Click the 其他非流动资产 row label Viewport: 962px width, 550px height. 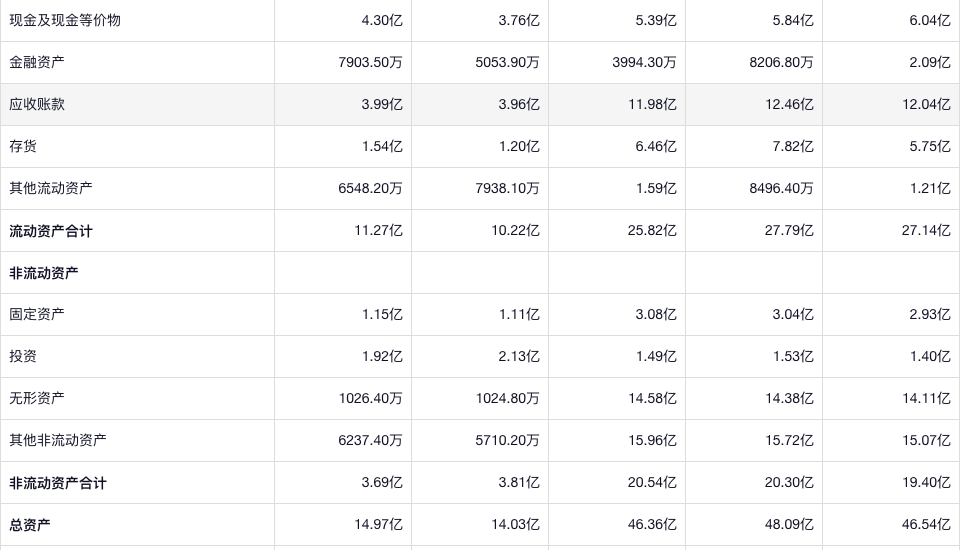[58, 440]
